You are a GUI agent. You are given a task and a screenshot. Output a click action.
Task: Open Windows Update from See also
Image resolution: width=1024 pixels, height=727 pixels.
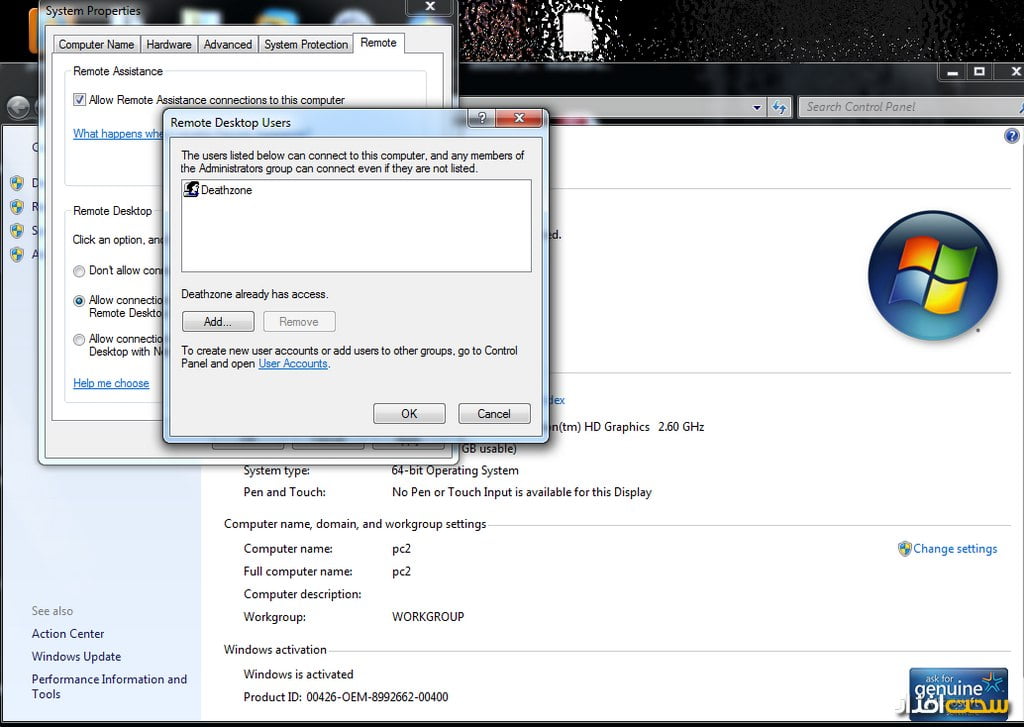[76, 657]
